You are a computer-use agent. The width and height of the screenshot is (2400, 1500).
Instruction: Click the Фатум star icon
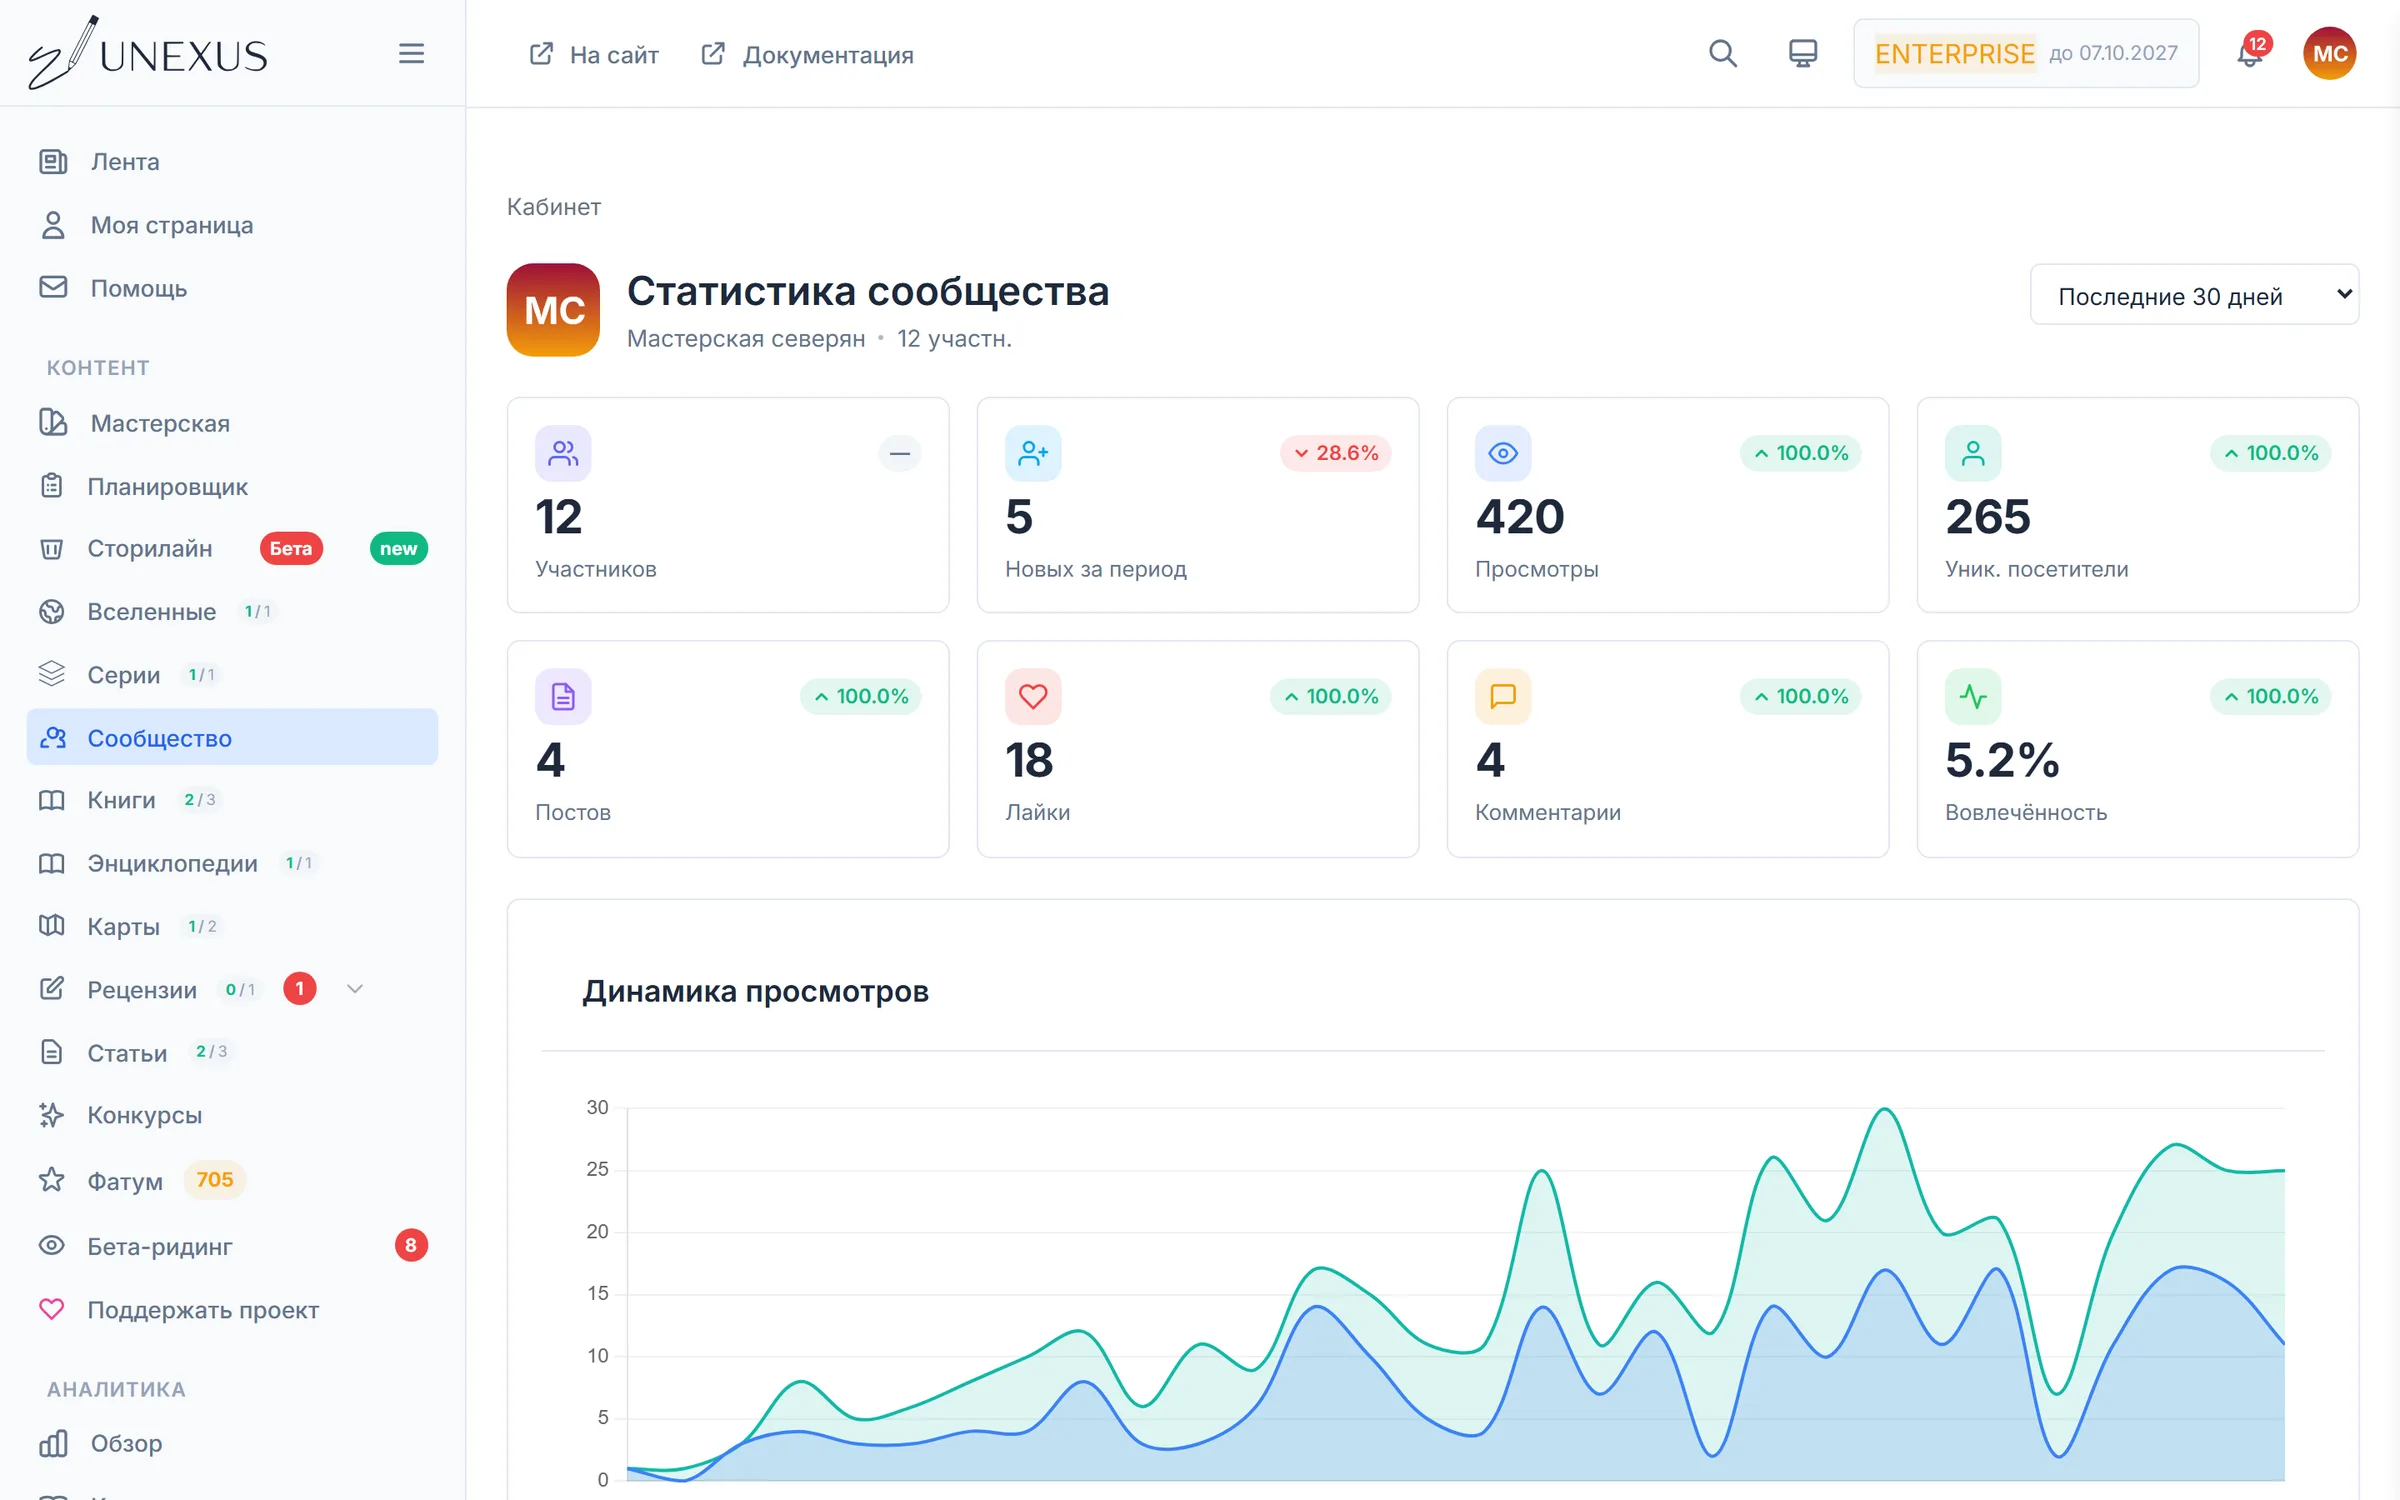click(x=52, y=1180)
